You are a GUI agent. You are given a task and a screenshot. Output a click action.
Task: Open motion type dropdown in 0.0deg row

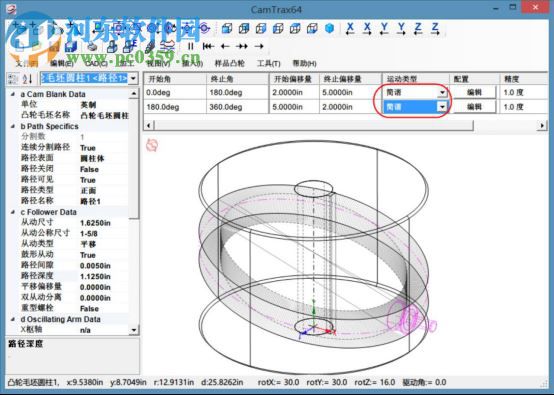442,93
